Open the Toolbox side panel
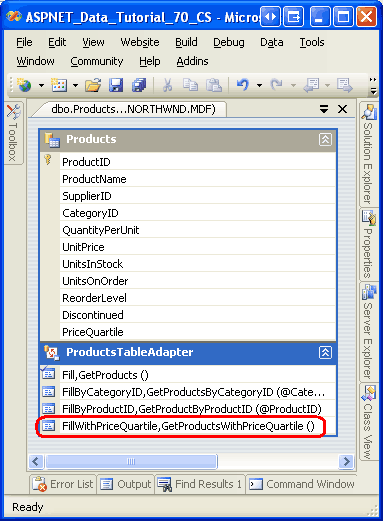 tap(13, 133)
